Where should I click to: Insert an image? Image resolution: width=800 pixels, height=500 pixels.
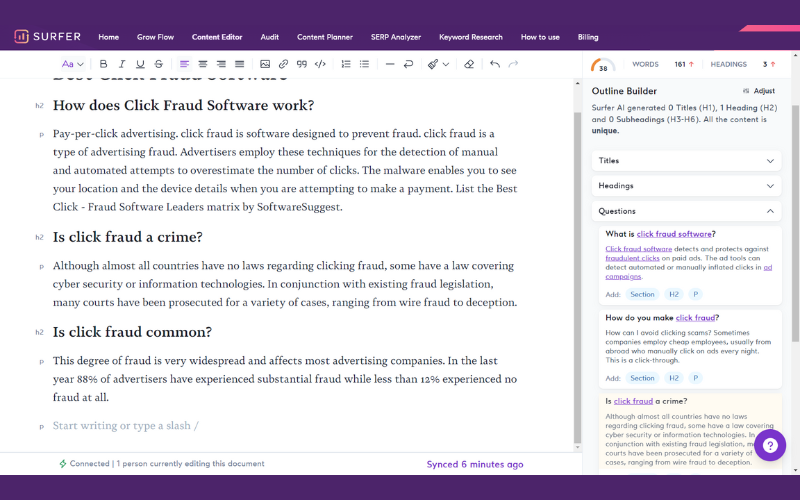[265, 64]
